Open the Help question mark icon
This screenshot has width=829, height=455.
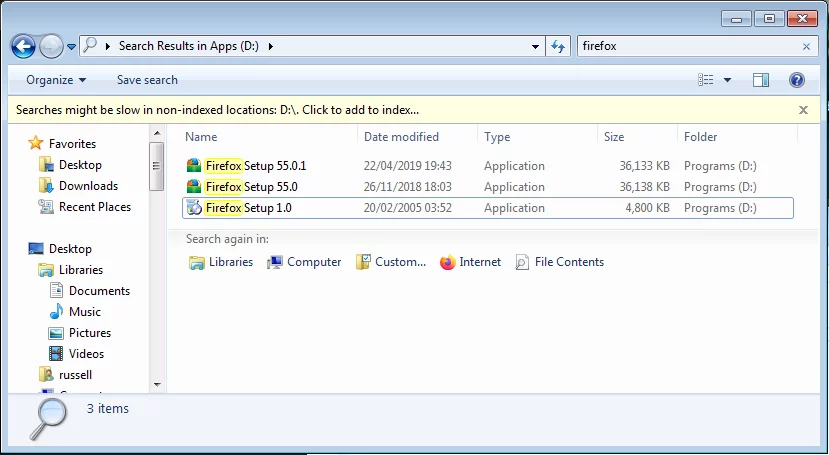[x=797, y=80]
